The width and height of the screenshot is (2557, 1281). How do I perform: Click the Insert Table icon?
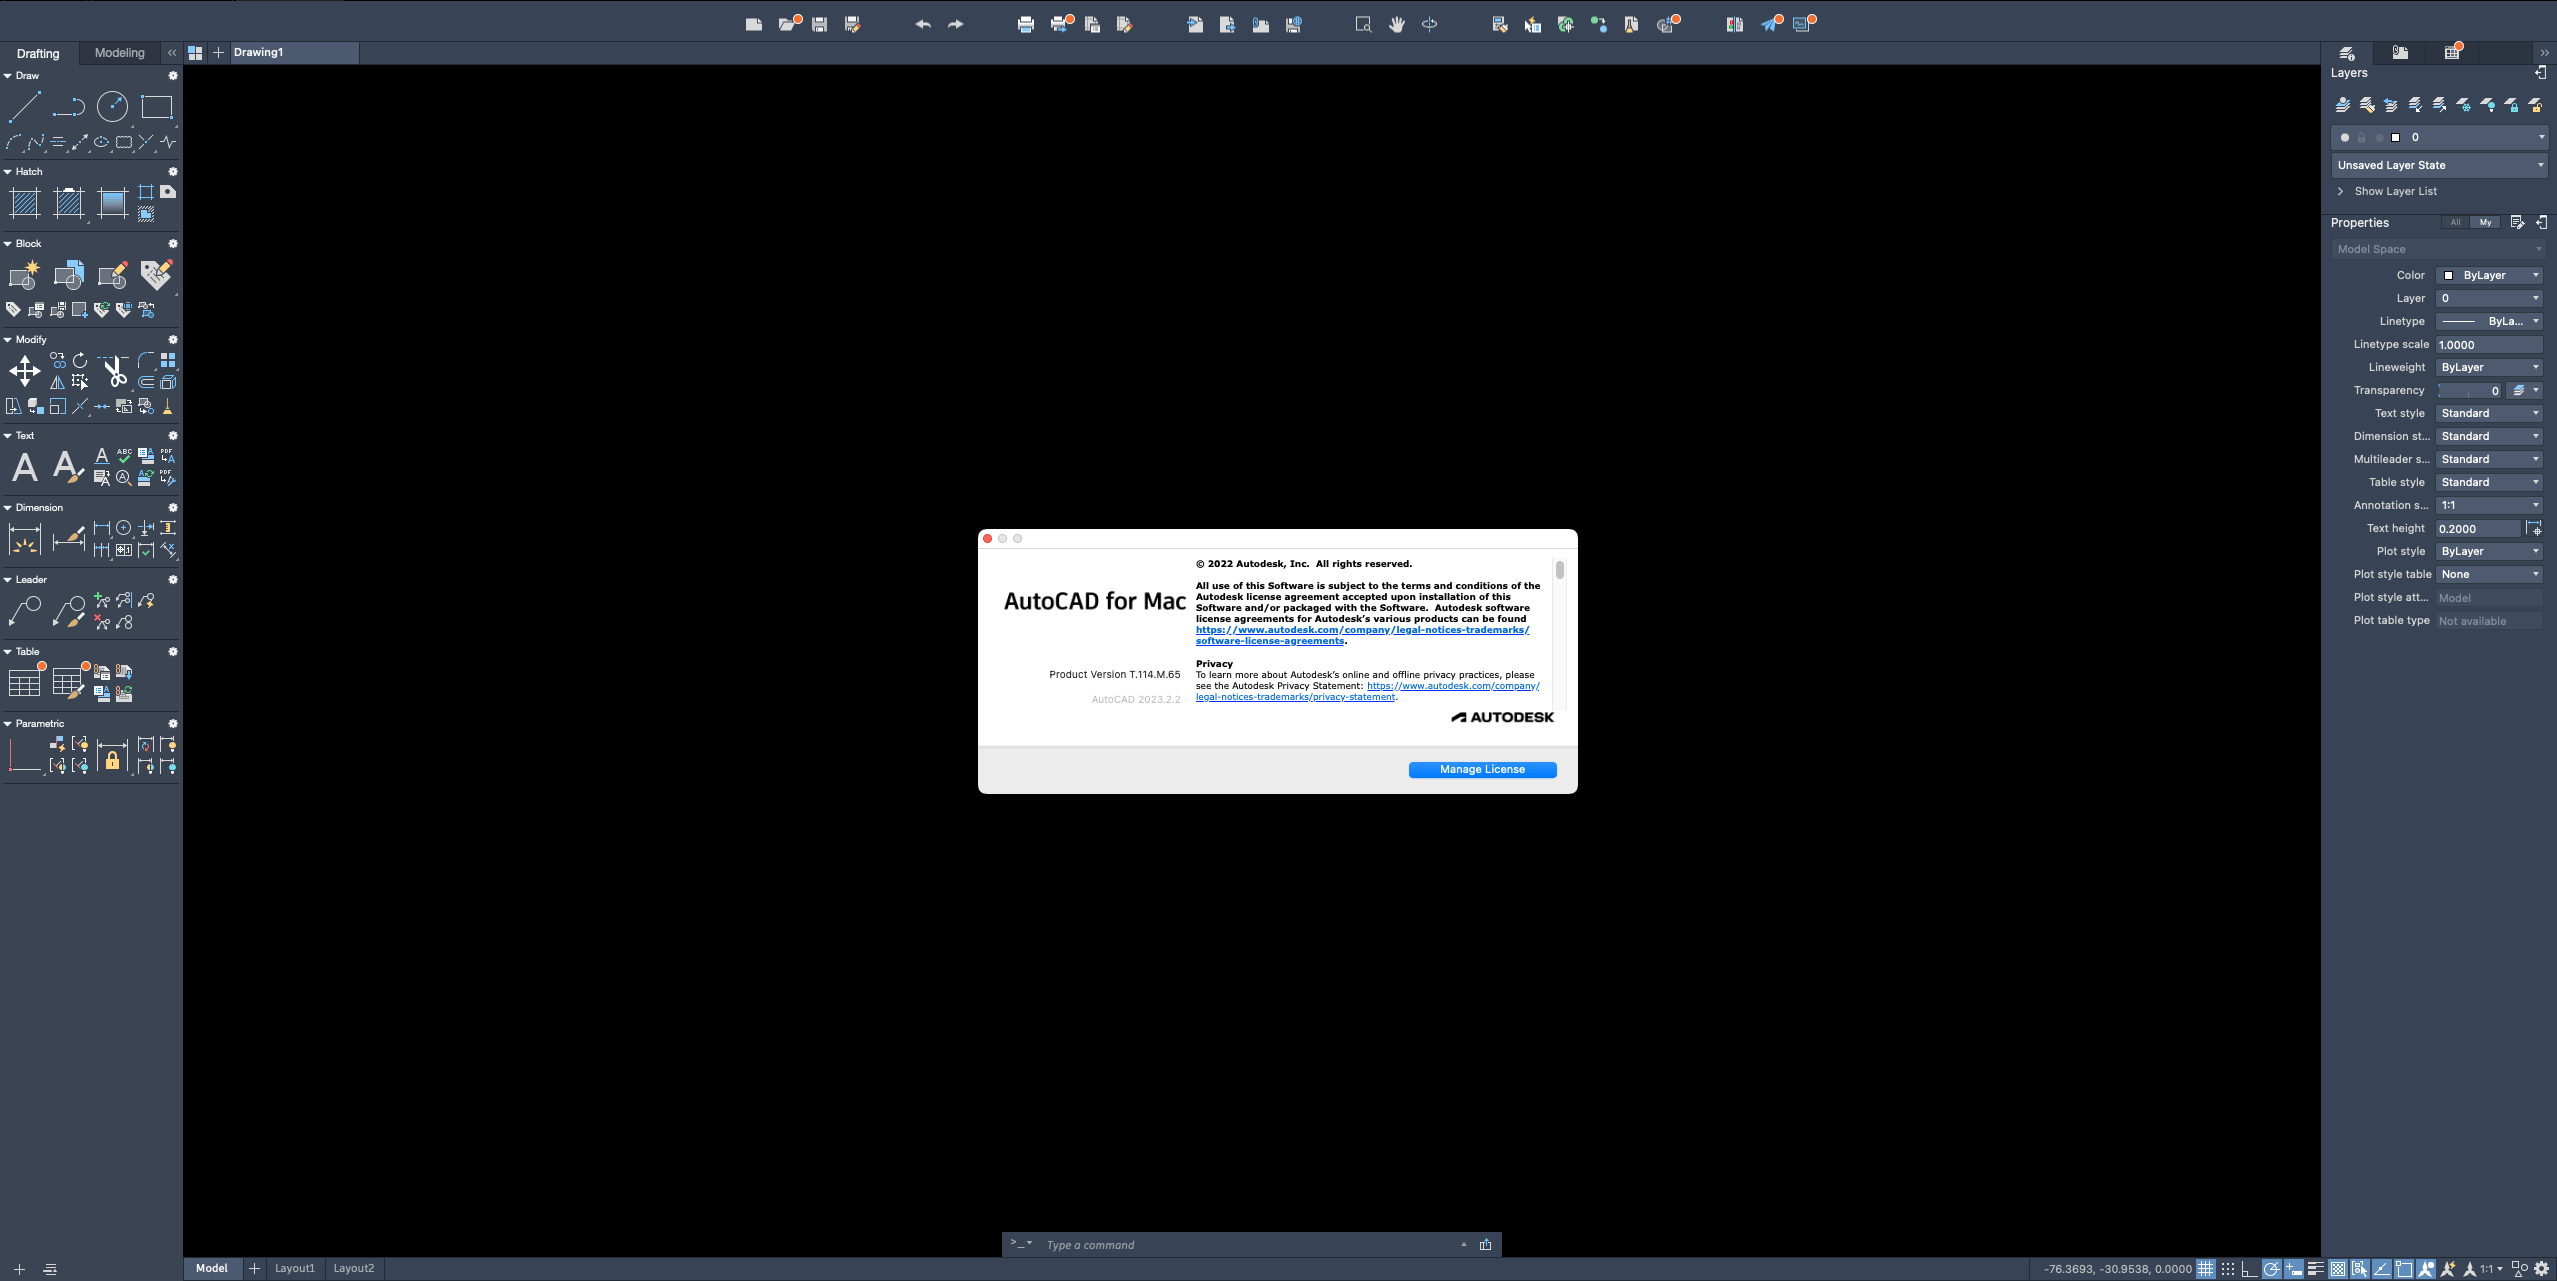click(x=24, y=683)
